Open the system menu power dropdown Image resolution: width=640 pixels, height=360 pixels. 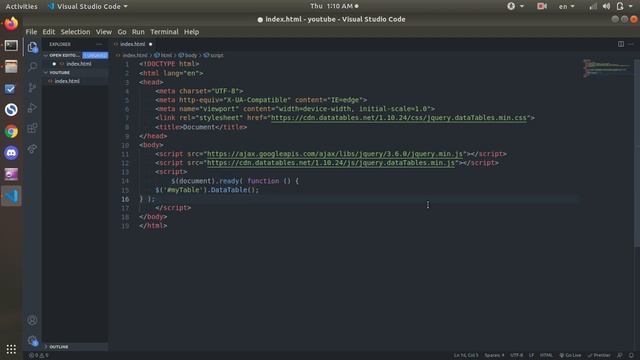click(625, 6)
